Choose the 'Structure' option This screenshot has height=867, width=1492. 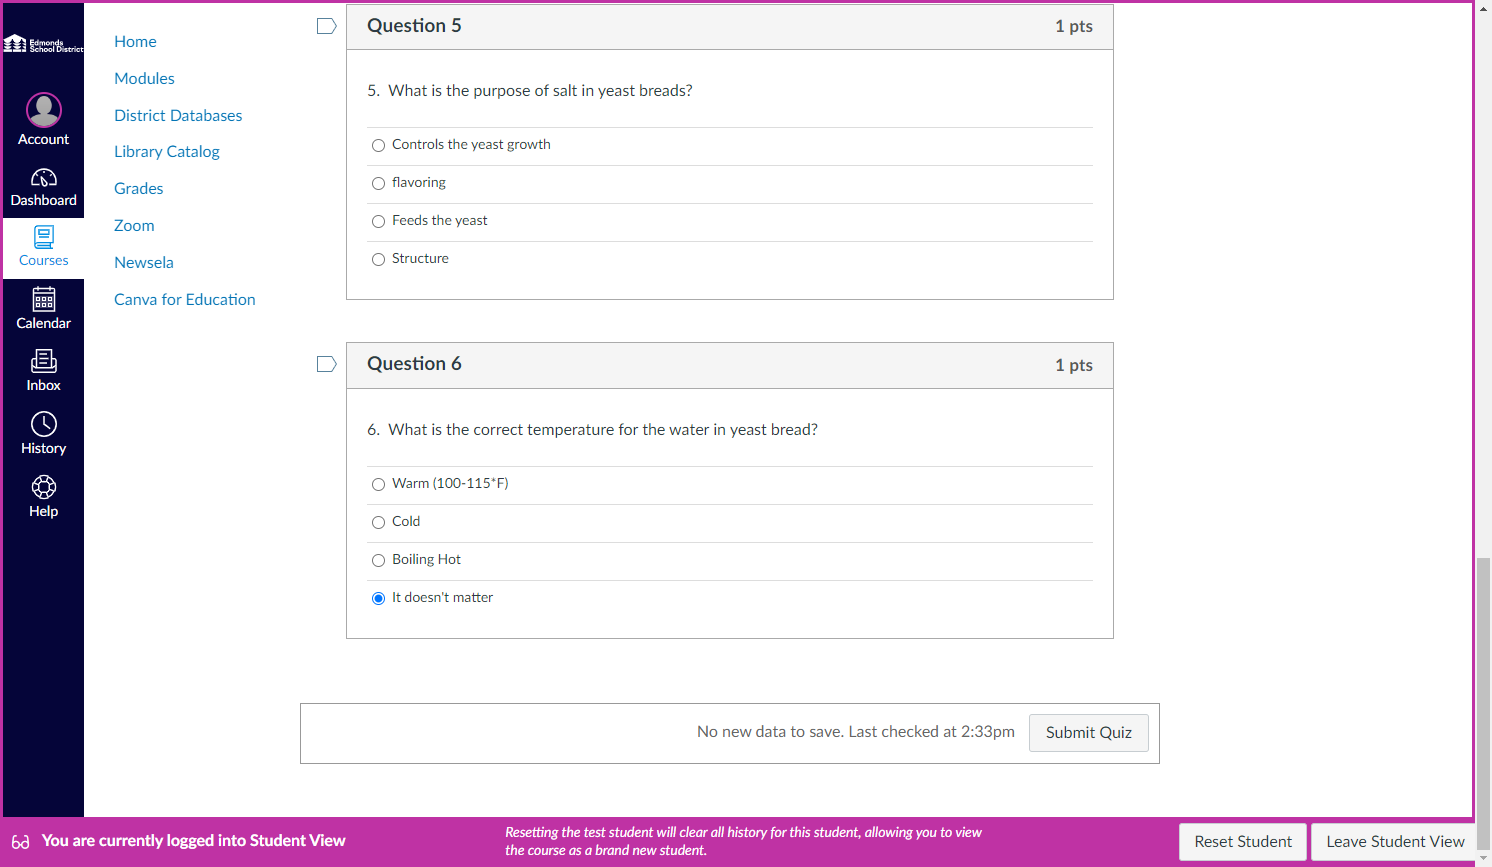pos(378,260)
